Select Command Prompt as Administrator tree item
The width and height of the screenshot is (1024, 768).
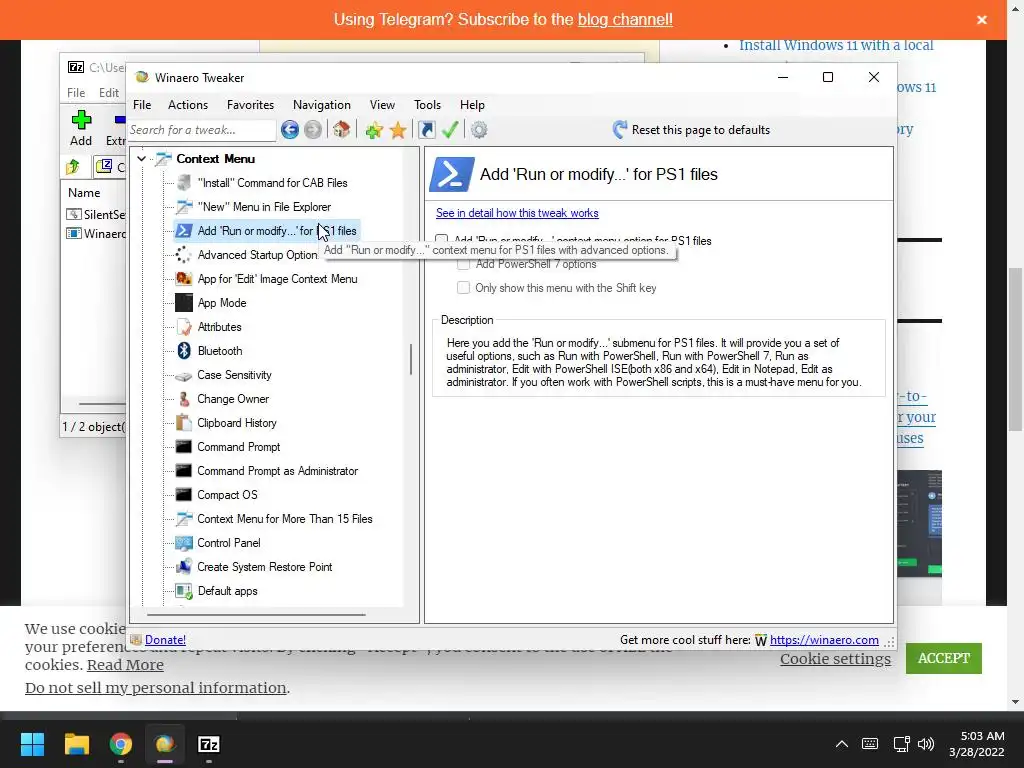point(277,471)
